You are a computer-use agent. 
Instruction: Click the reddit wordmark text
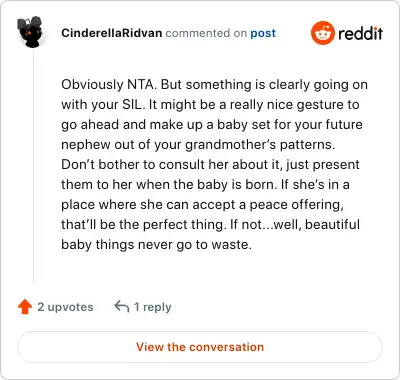(x=360, y=33)
